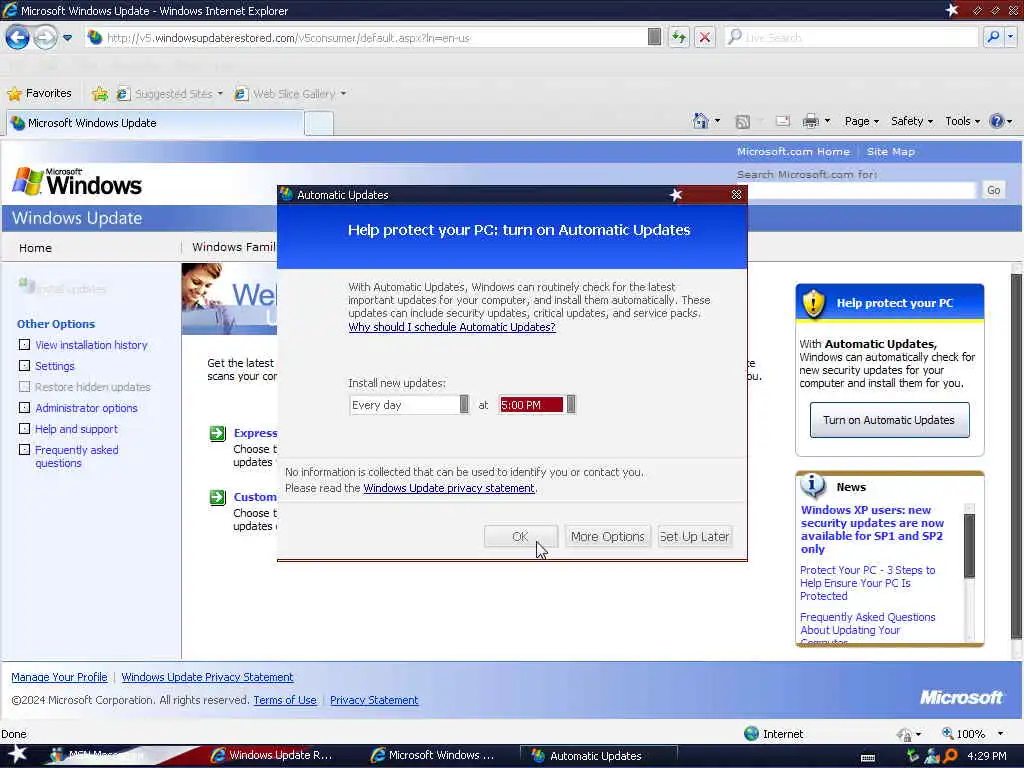Viewport: 1024px width, 768px height.
Task: Click the Set Up Later button
Action: pyautogui.click(x=694, y=536)
